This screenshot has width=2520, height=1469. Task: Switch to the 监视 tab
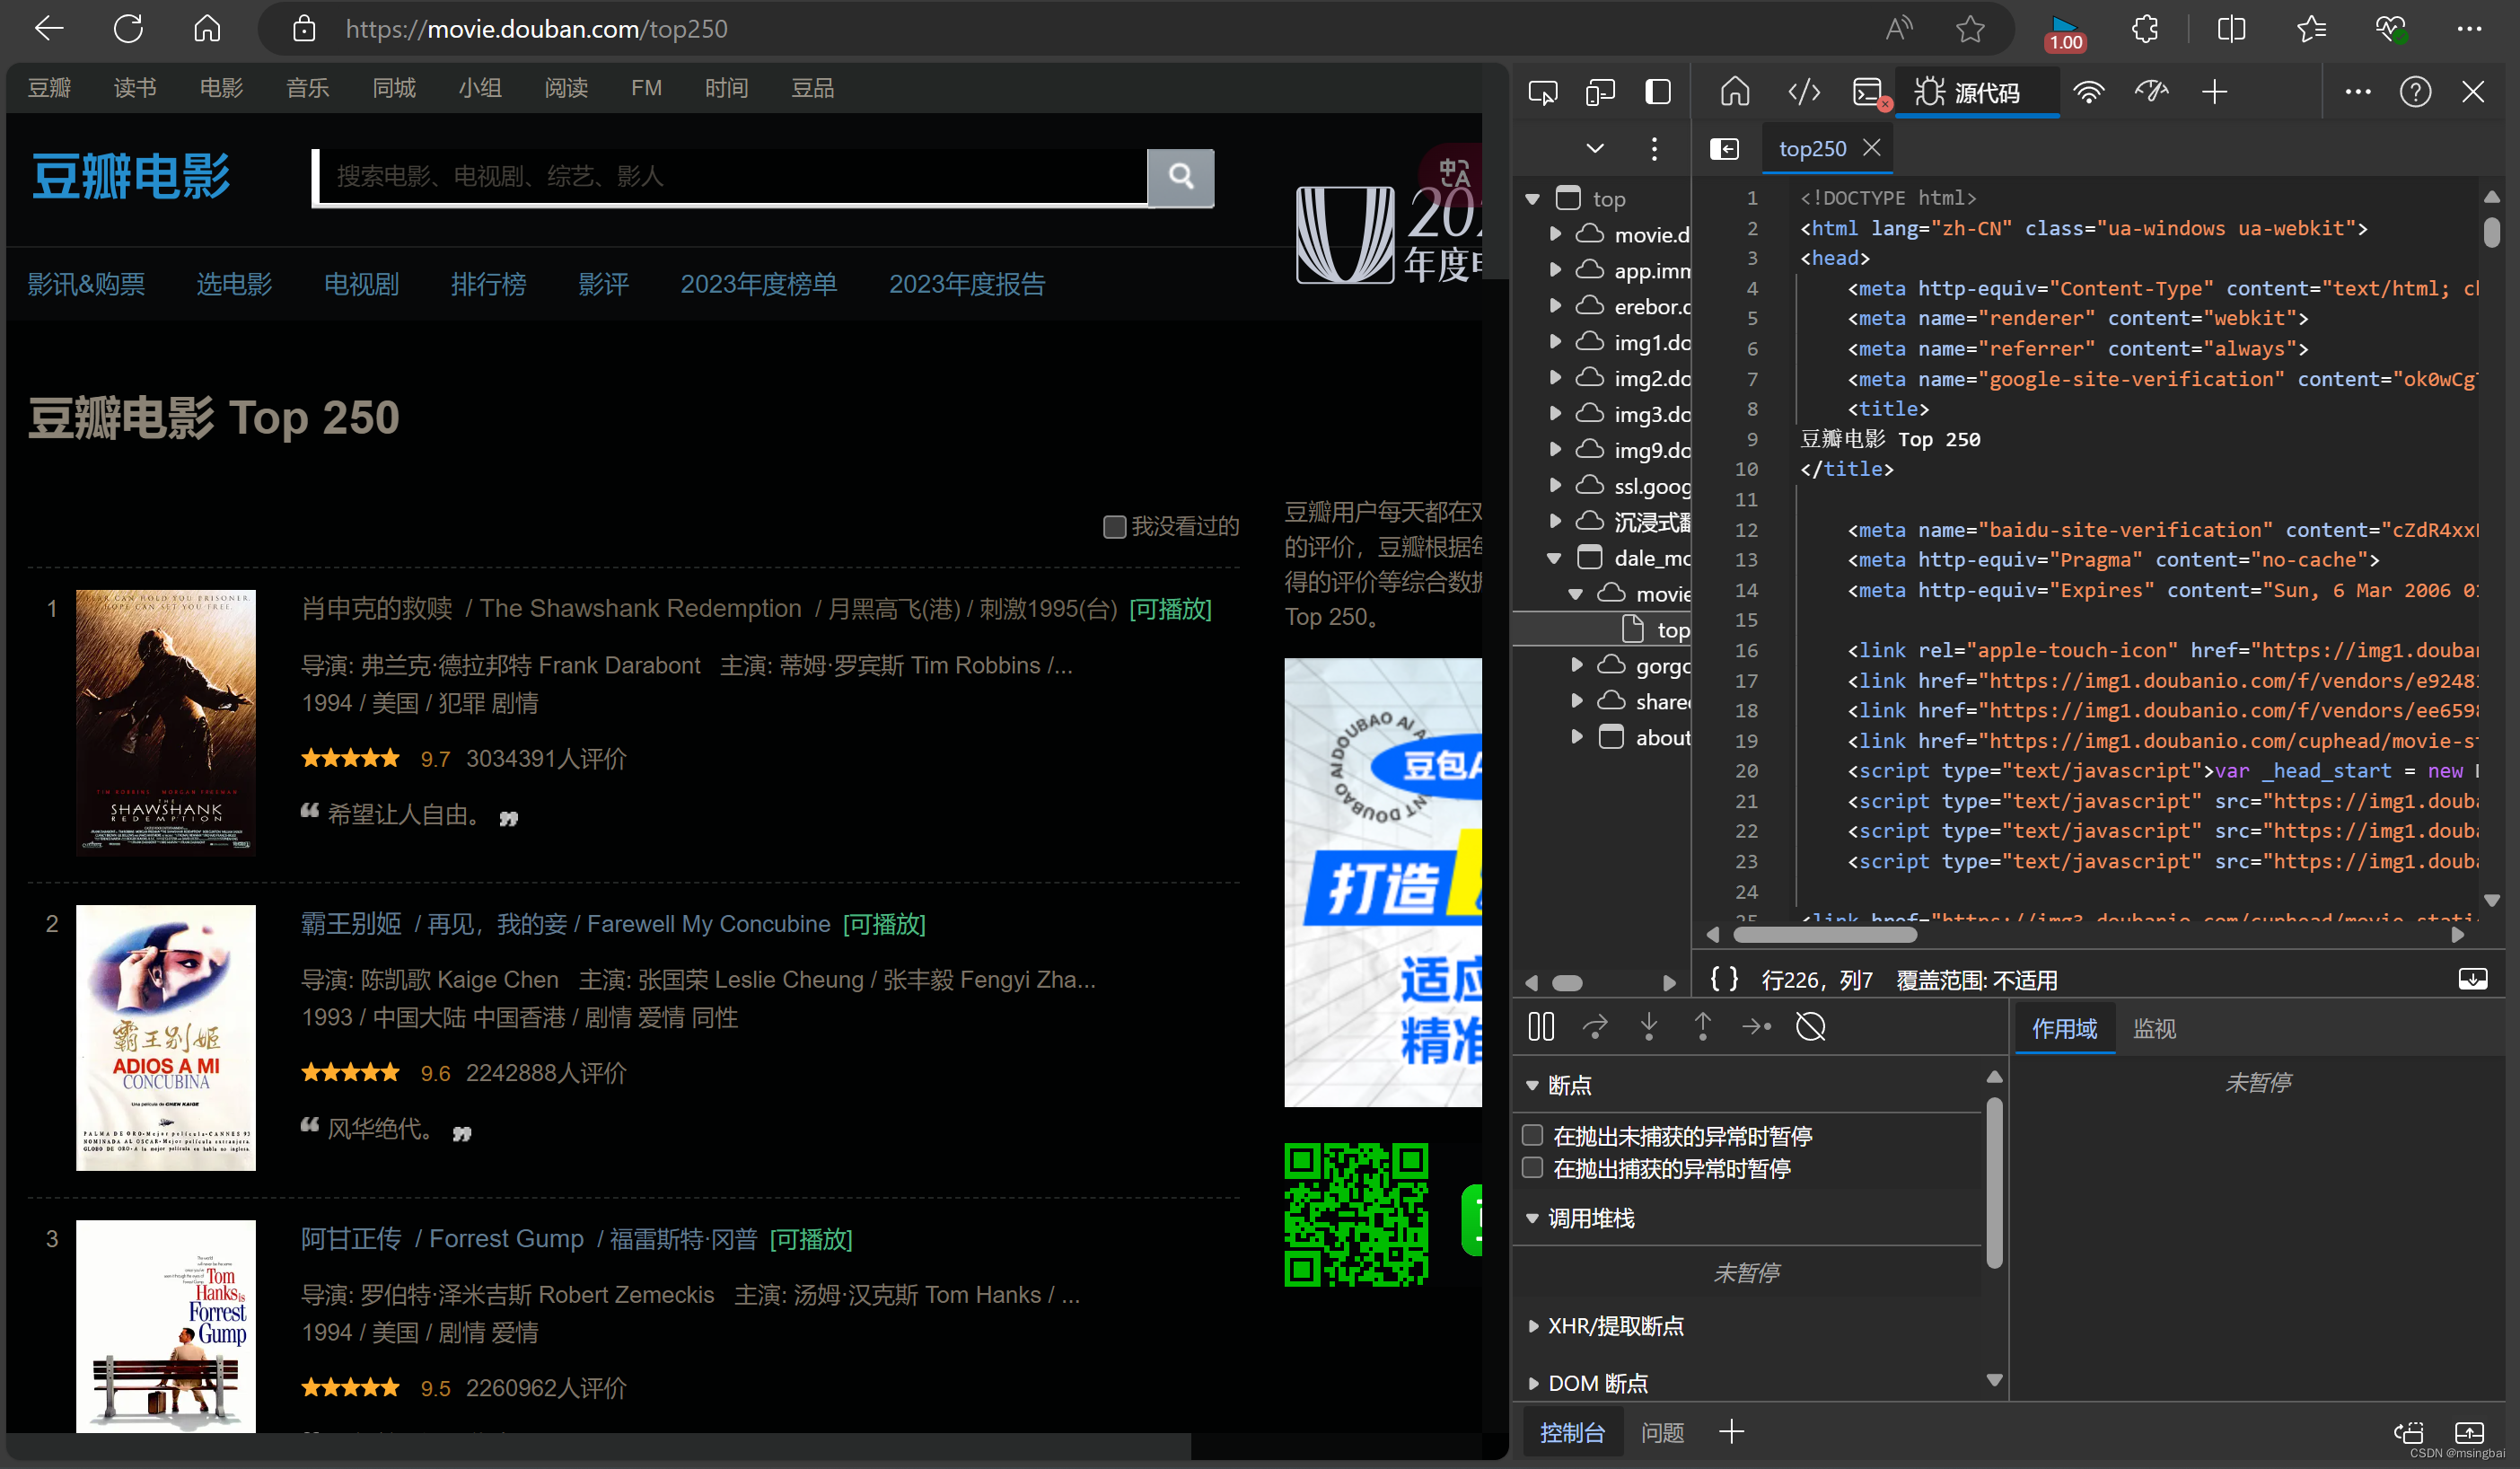[2153, 1028]
